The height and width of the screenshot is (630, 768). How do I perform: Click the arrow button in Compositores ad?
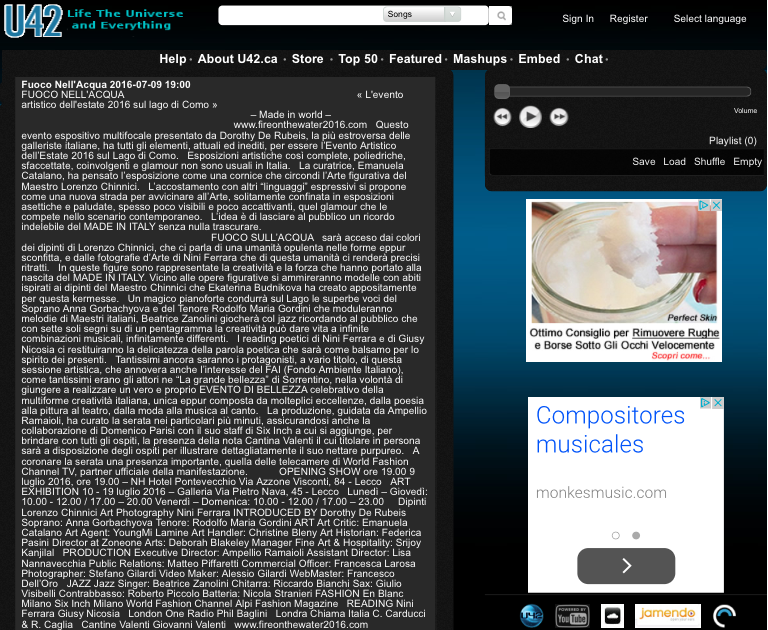[x=626, y=565]
